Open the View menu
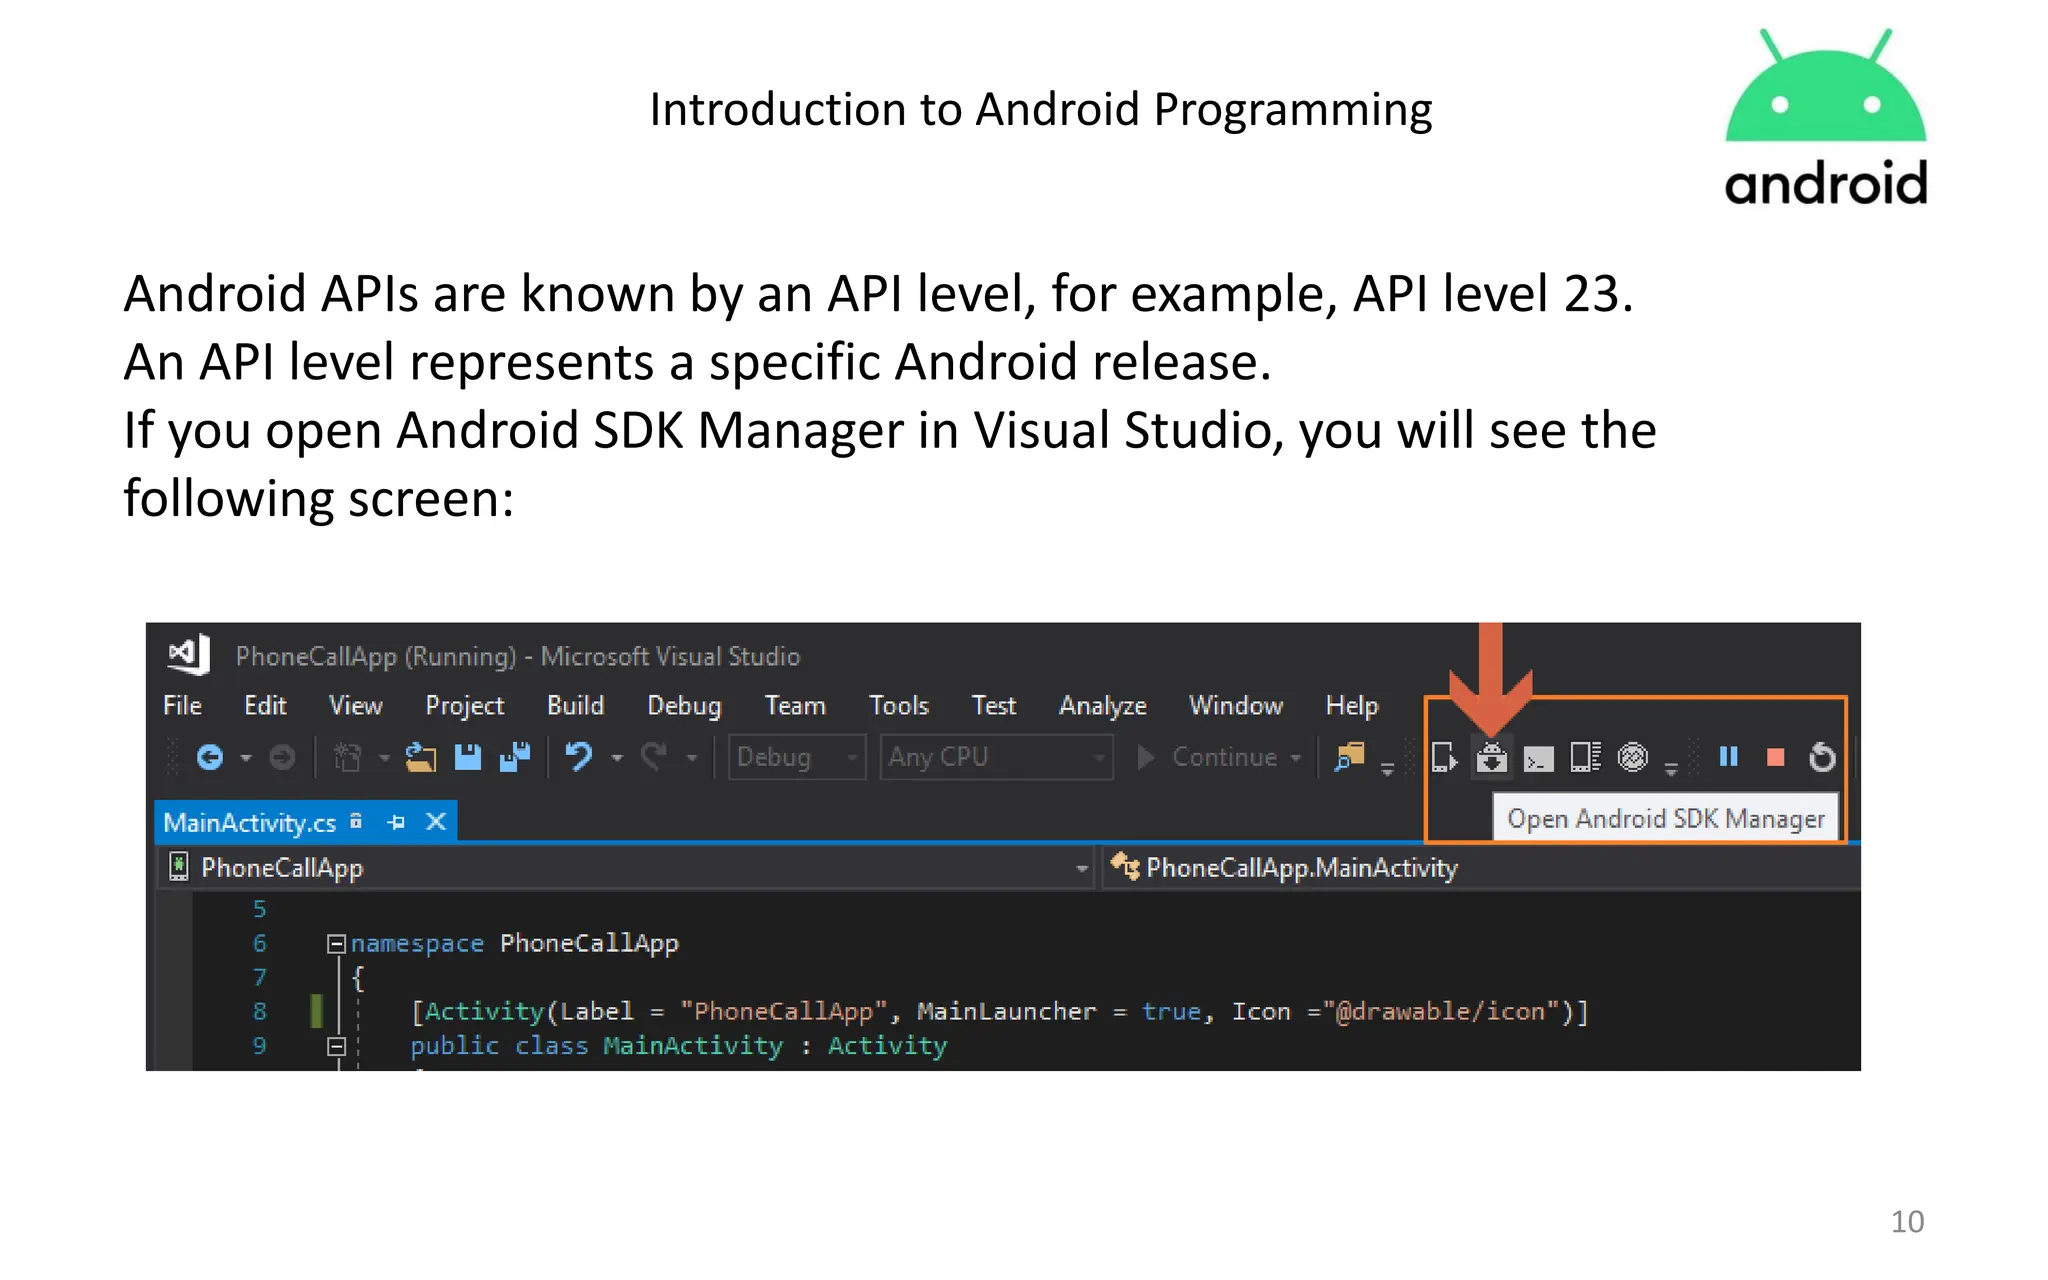This screenshot has width=2048, height=1280. pos(355,705)
